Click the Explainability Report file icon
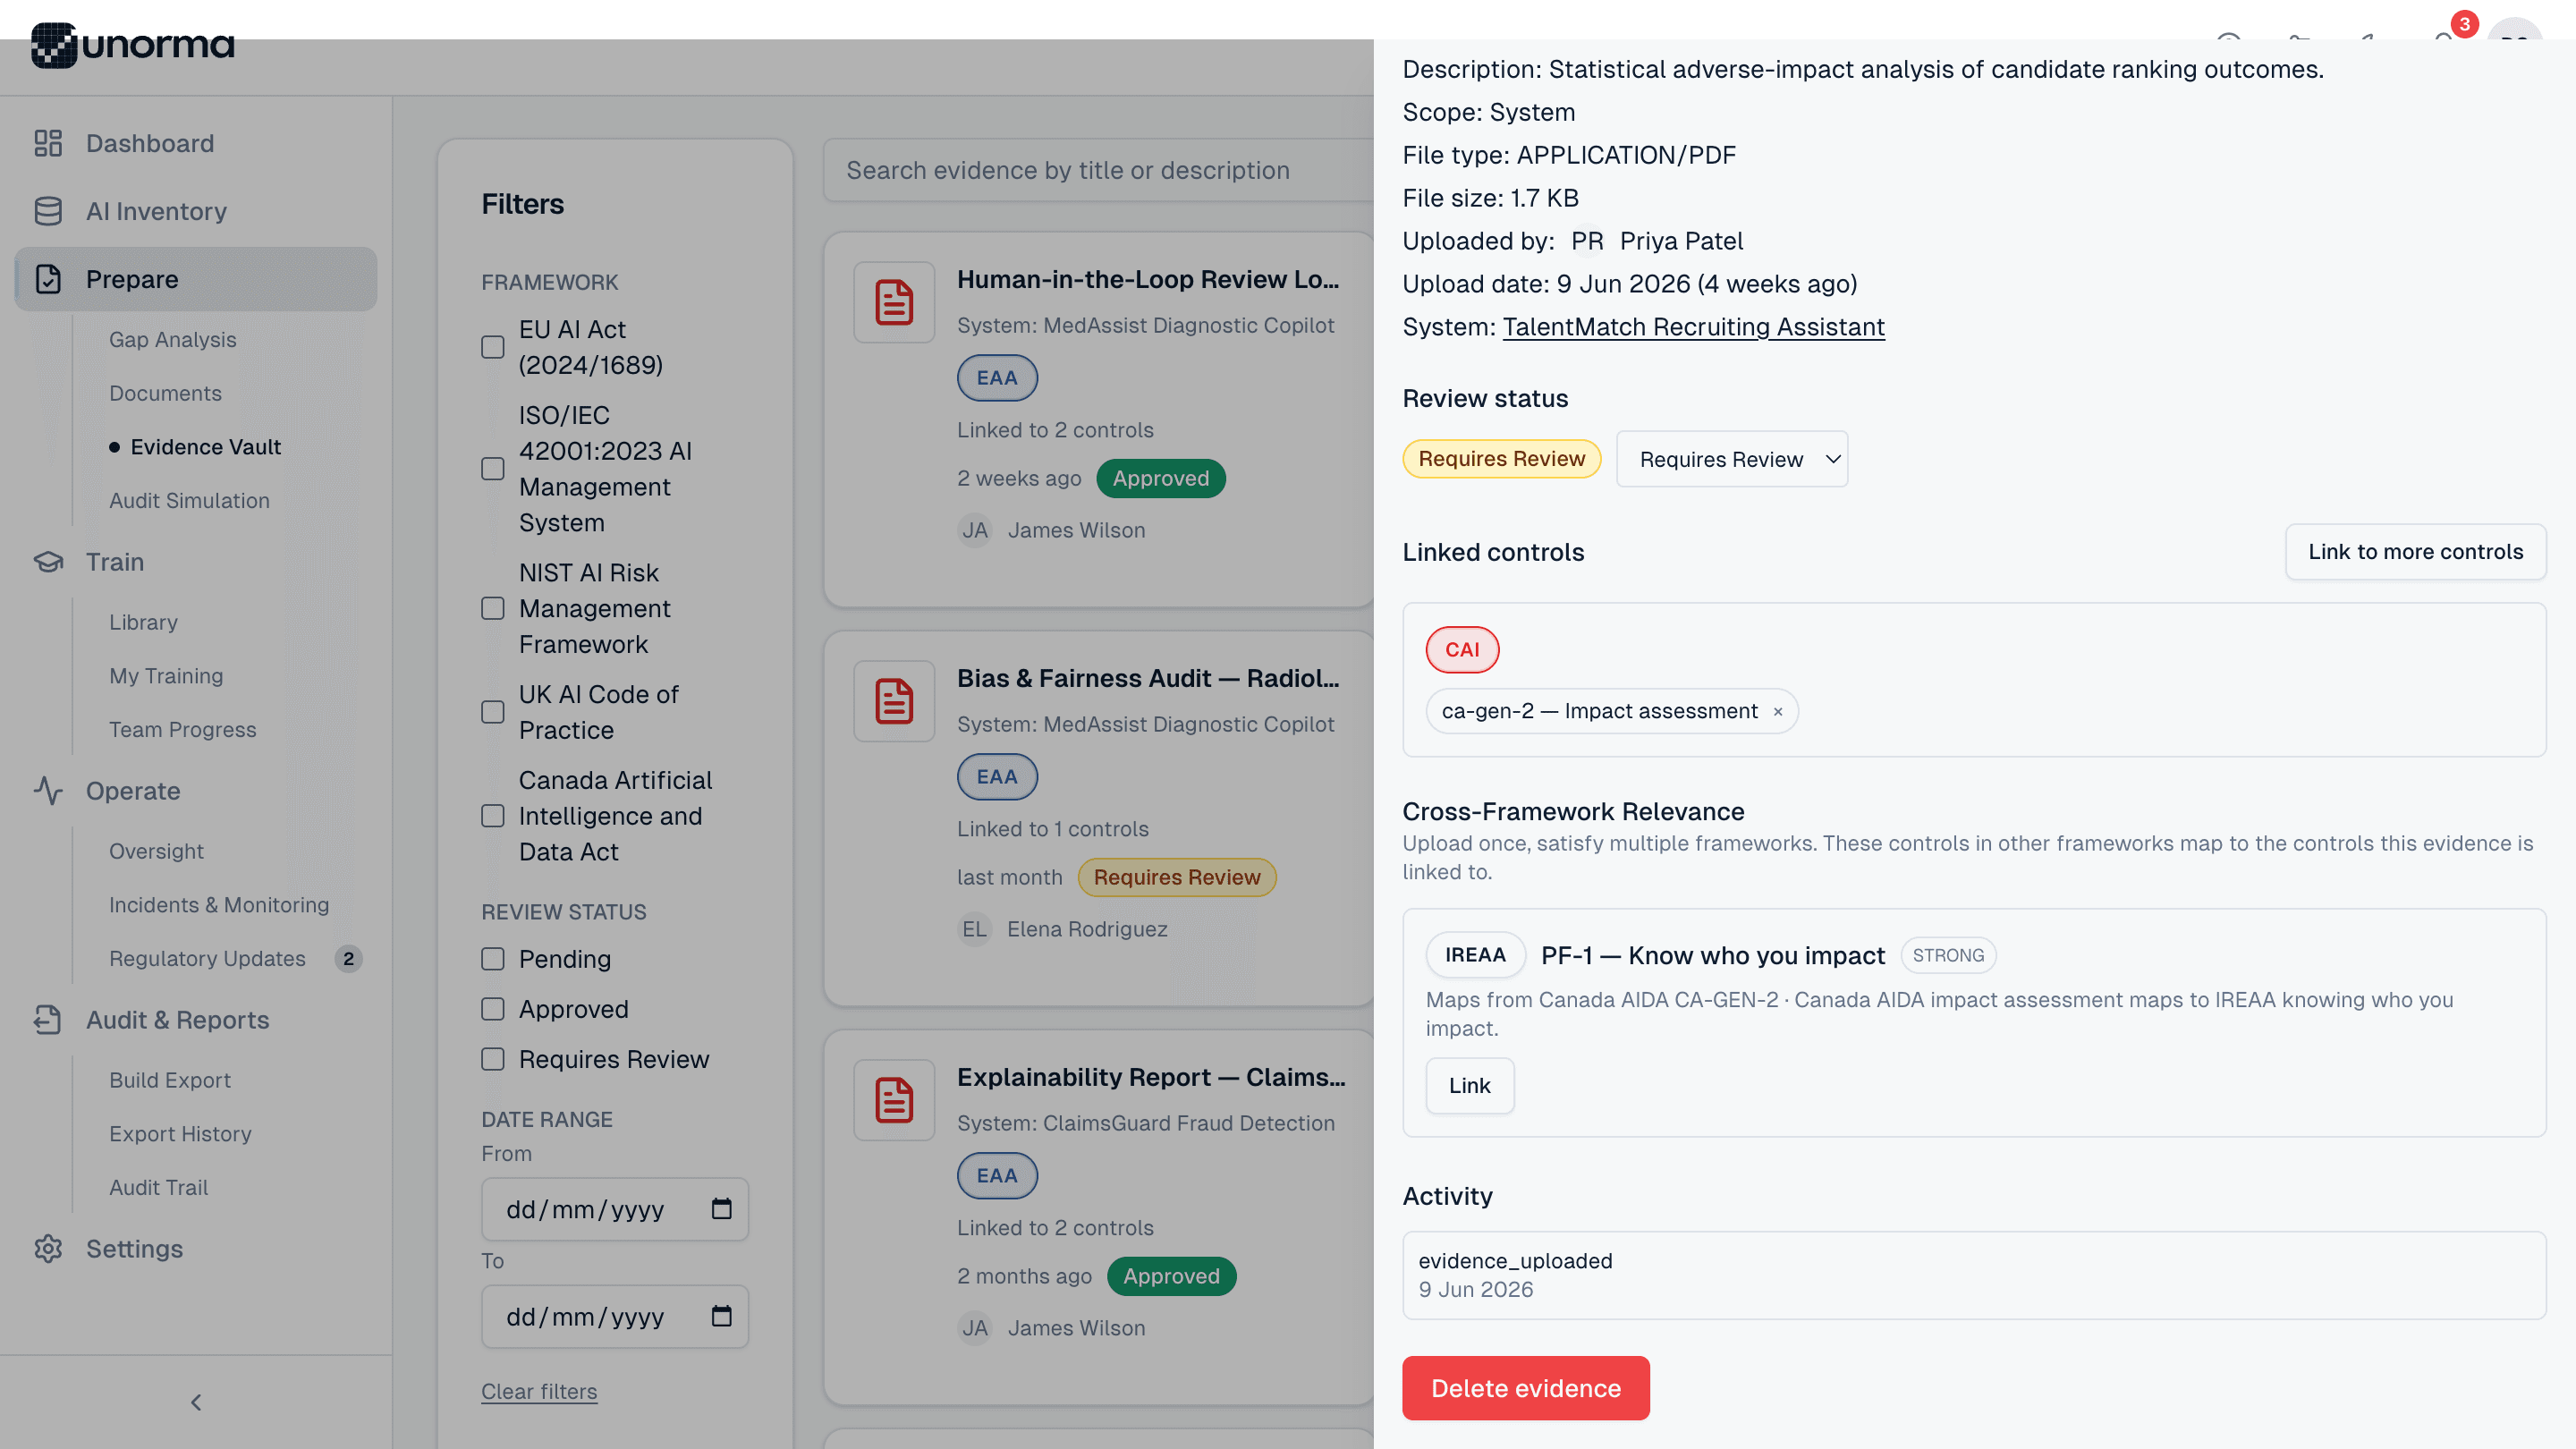This screenshot has height=1449, width=2576. (894, 1101)
